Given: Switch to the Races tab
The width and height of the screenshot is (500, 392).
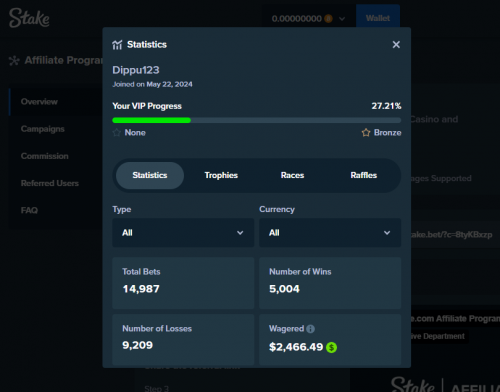Looking at the screenshot, I should pos(292,175).
